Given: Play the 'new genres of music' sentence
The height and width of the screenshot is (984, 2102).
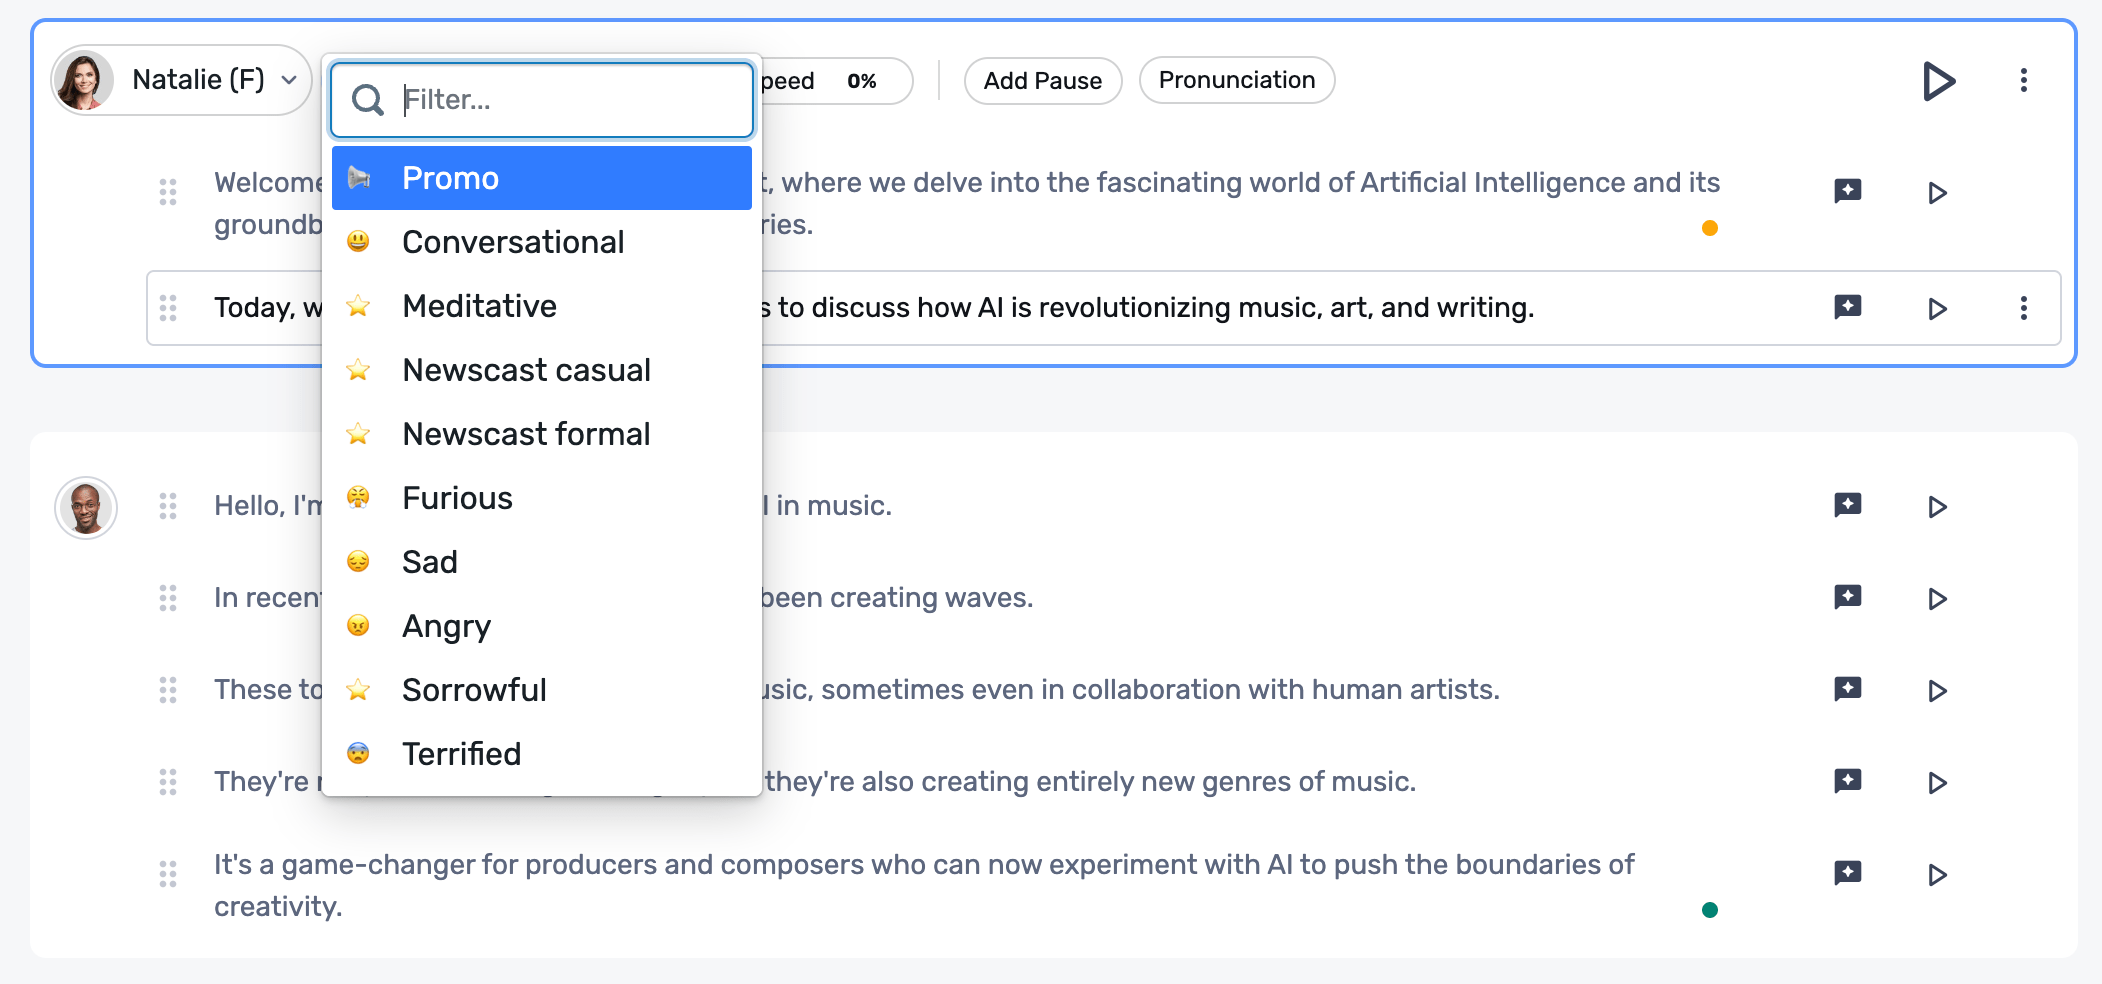Looking at the screenshot, I should (1937, 783).
